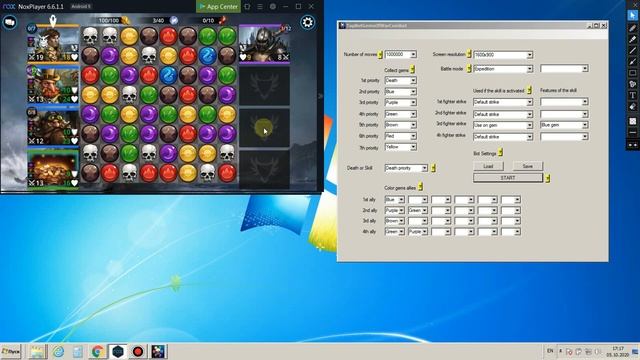Select the cursor tool in drawing toolbar

632,16
